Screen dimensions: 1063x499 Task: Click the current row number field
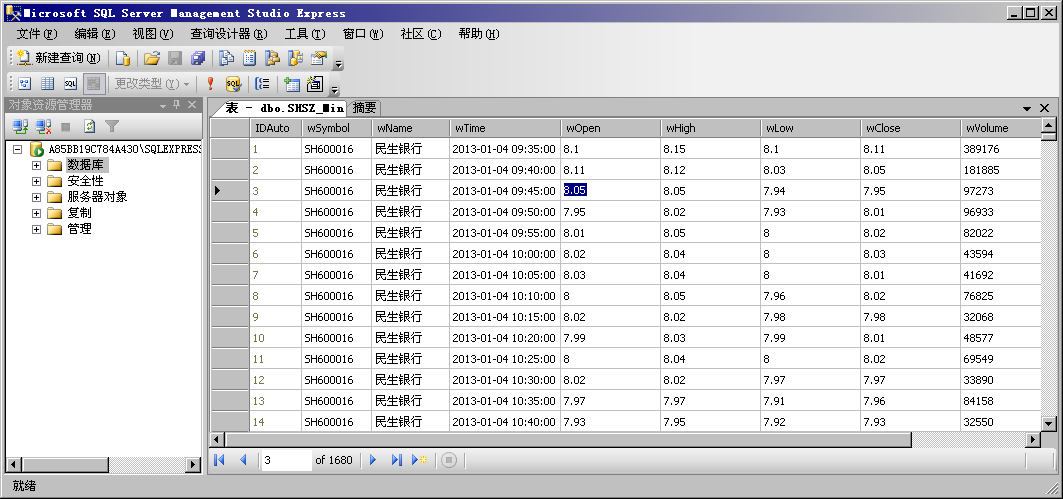(286, 460)
